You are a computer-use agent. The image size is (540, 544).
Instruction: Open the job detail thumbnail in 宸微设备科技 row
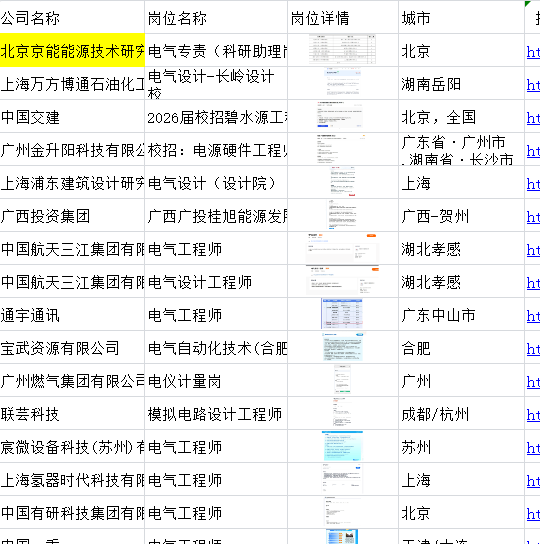(x=343, y=446)
